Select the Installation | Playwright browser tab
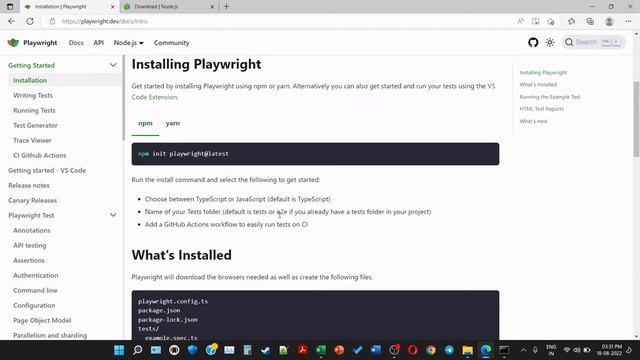This screenshot has width=640, height=360. [69, 7]
